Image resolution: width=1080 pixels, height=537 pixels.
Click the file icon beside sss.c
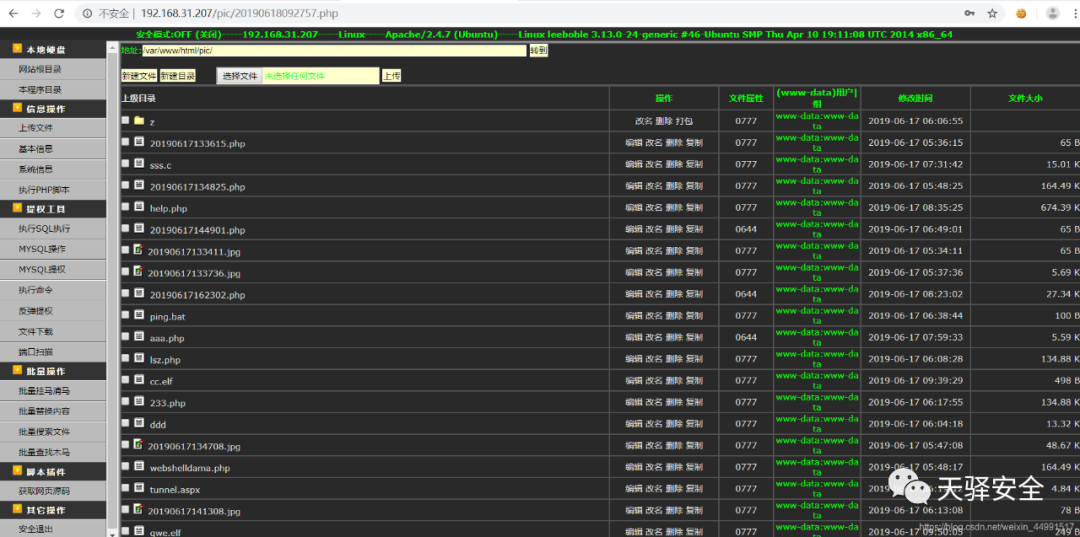coord(139,164)
